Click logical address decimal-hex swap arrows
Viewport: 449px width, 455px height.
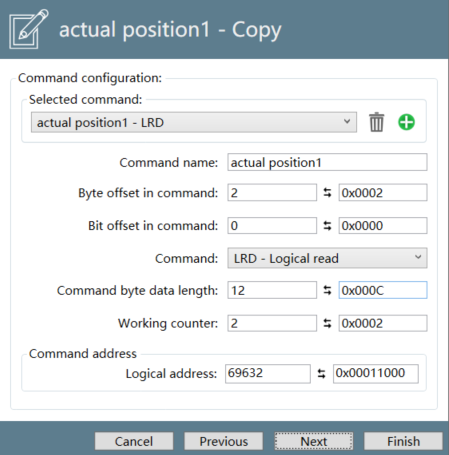click(321, 373)
